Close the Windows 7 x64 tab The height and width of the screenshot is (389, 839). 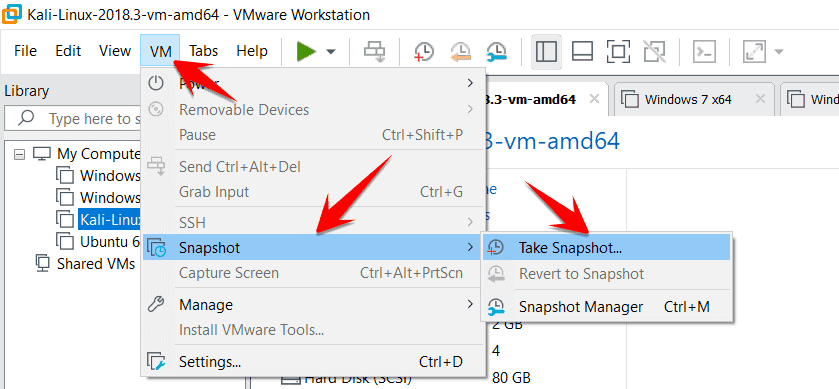(760, 99)
